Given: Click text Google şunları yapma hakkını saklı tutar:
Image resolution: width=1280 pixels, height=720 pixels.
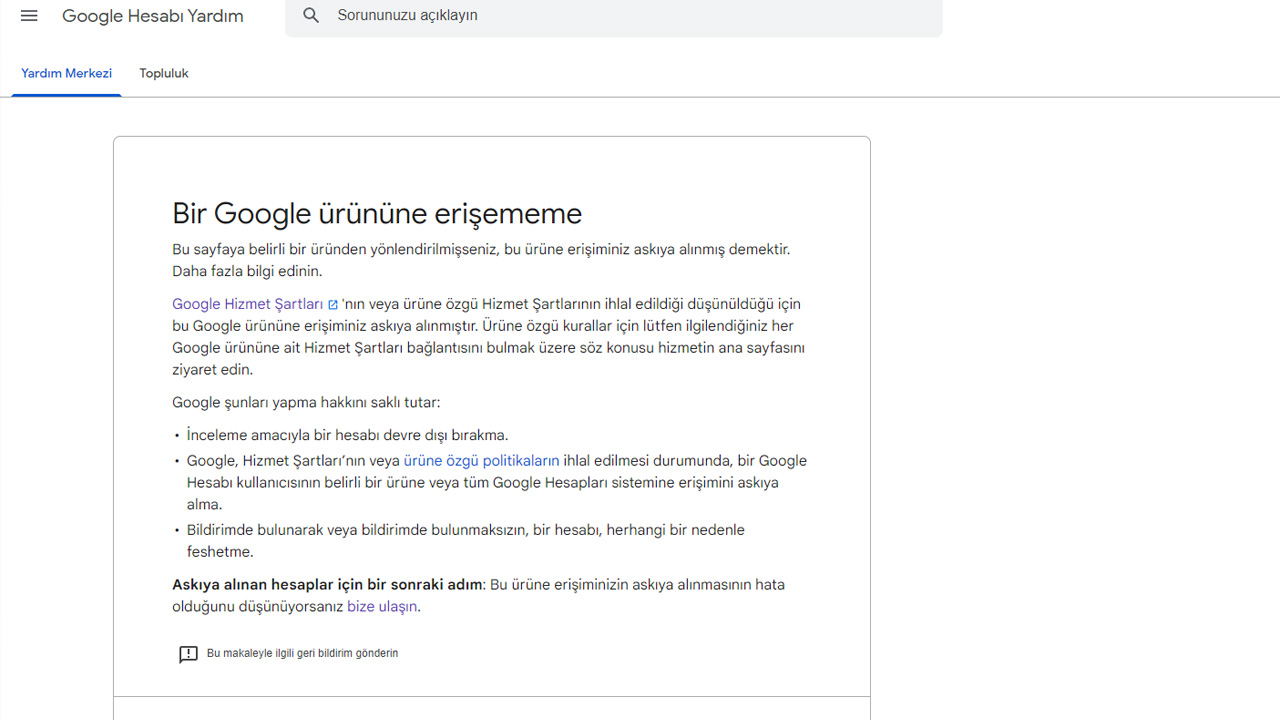Looking at the screenshot, I should [x=306, y=403].
